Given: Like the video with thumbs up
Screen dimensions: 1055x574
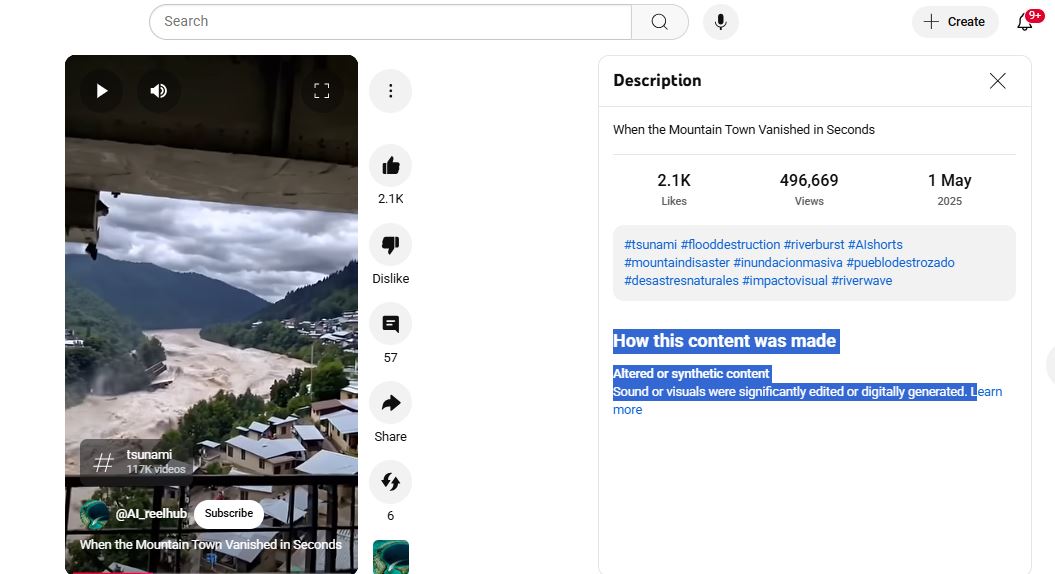Looking at the screenshot, I should tap(390, 166).
